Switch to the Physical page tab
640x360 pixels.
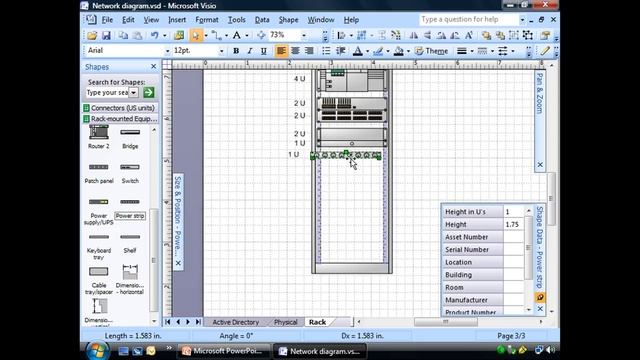tap(285, 322)
